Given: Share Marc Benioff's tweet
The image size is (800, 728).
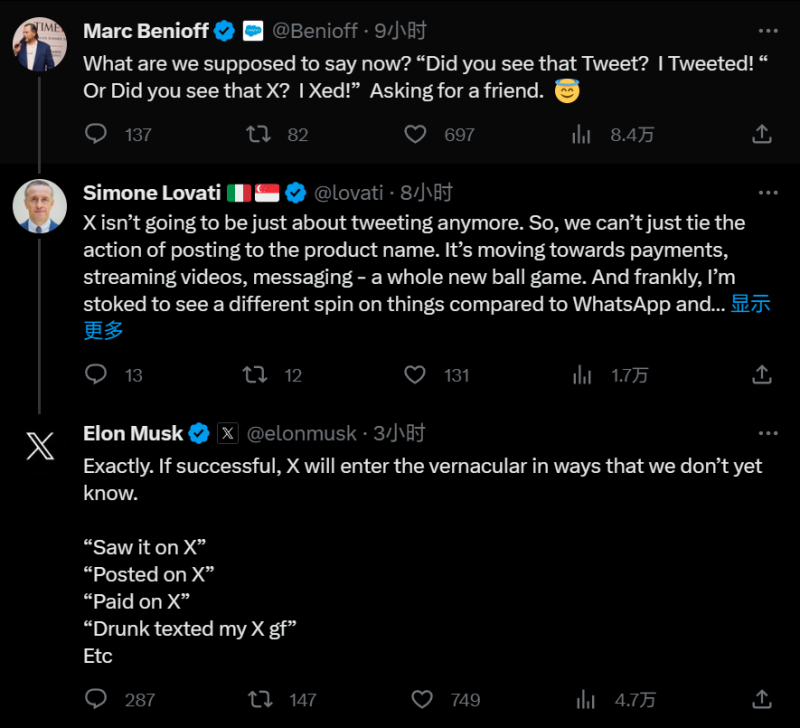Looking at the screenshot, I should pos(761,134).
